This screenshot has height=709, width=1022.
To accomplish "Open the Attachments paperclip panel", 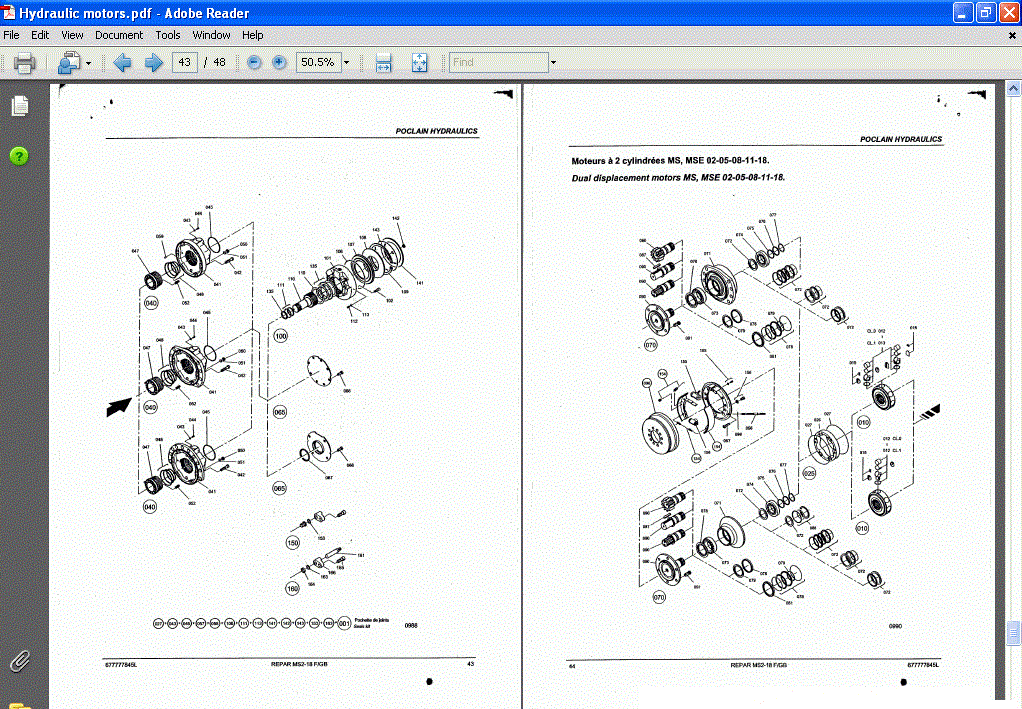I will (x=20, y=661).
